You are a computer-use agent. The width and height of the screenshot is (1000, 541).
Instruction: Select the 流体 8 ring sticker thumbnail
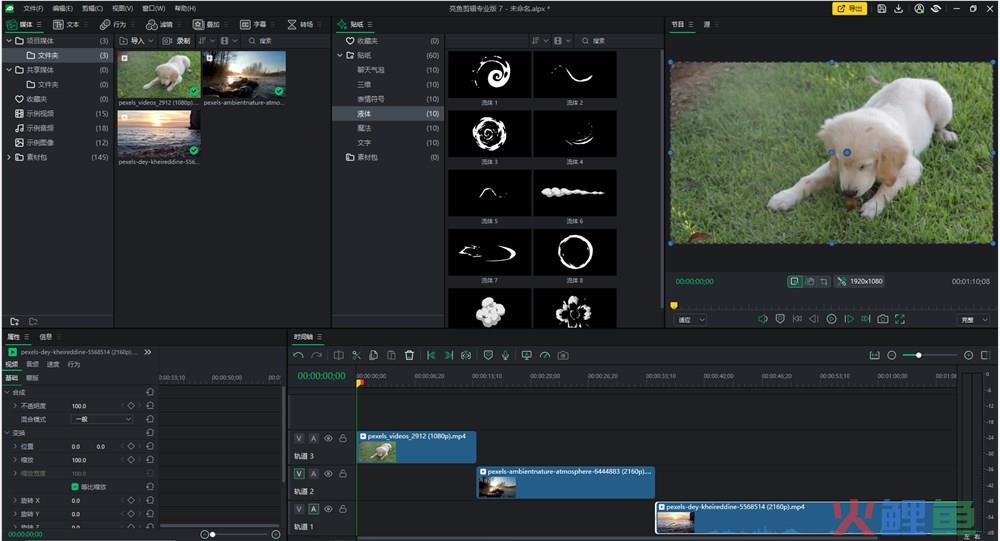pos(575,252)
